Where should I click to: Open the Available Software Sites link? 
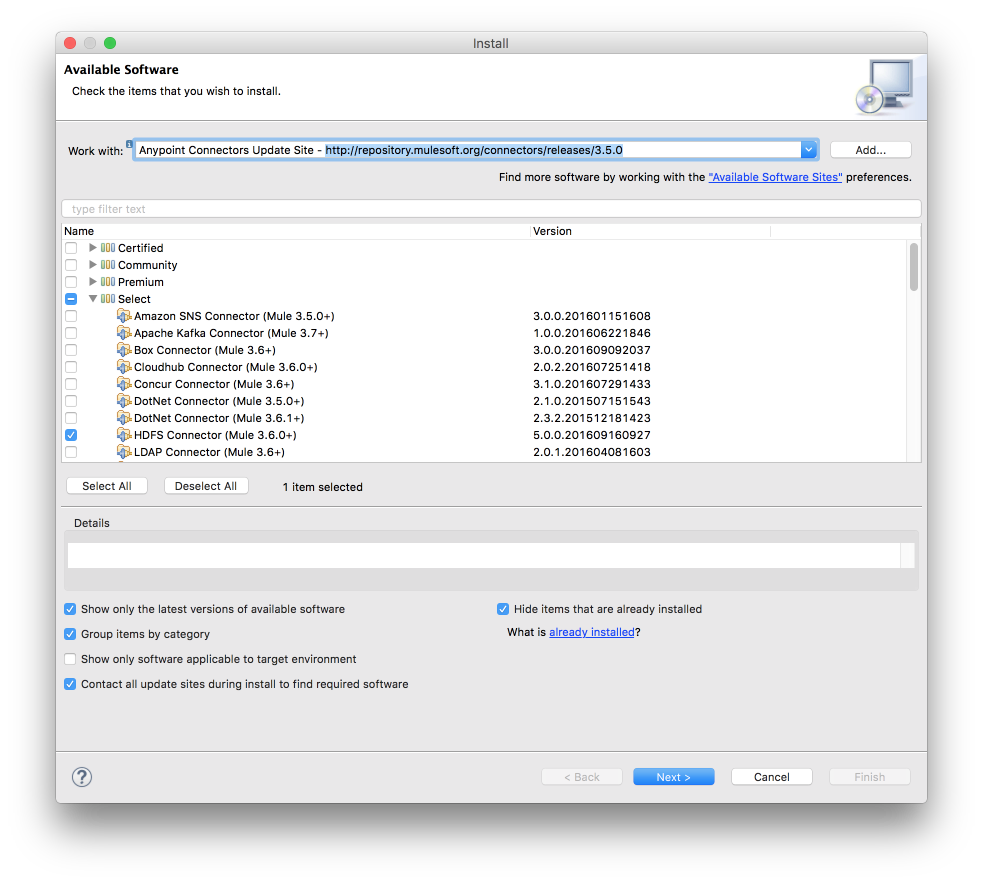pyautogui.click(x=775, y=177)
